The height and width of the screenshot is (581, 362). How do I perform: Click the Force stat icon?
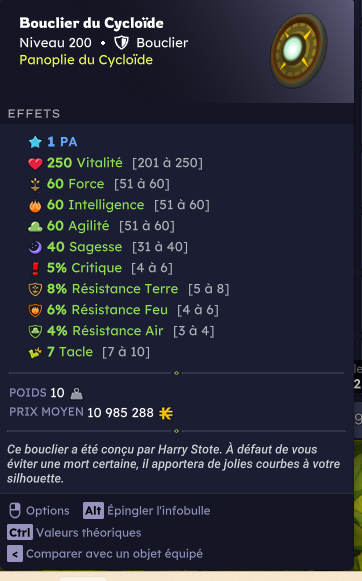pos(35,184)
